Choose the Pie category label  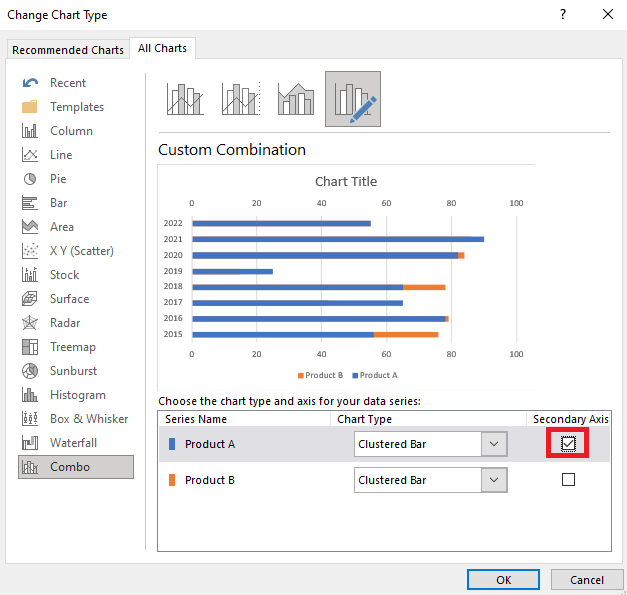(x=58, y=179)
